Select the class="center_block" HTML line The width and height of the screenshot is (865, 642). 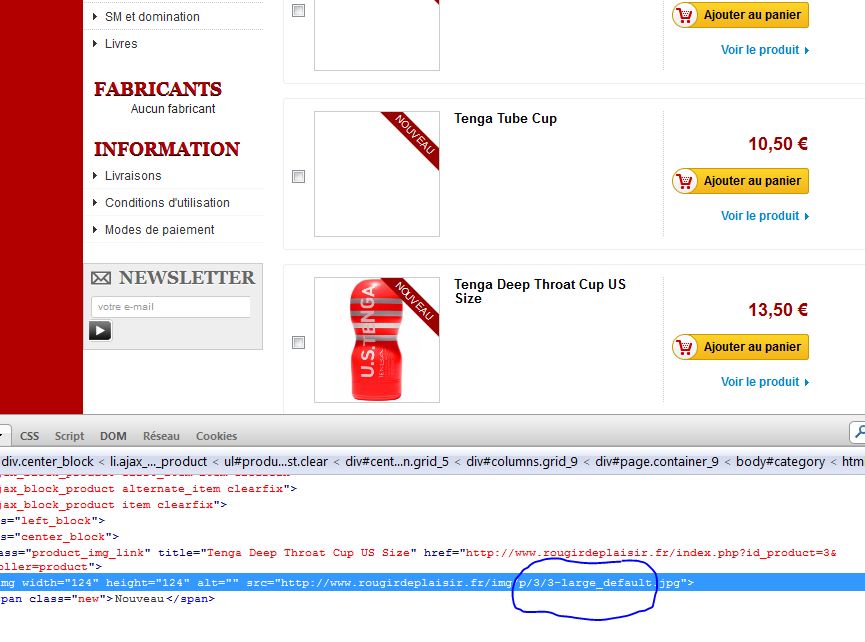pos(60,537)
